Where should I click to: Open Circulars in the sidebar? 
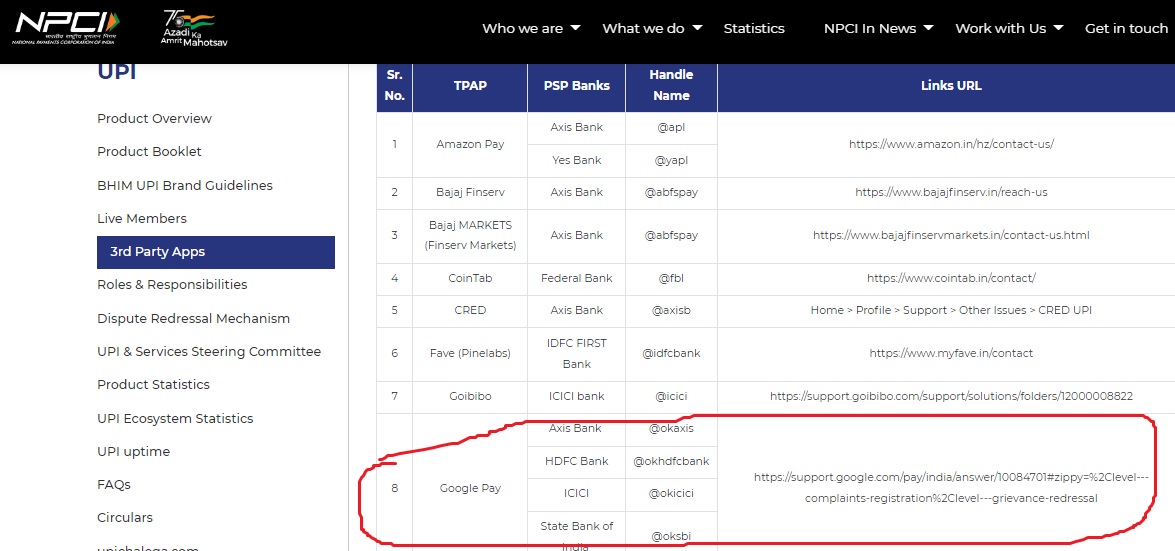(124, 517)
